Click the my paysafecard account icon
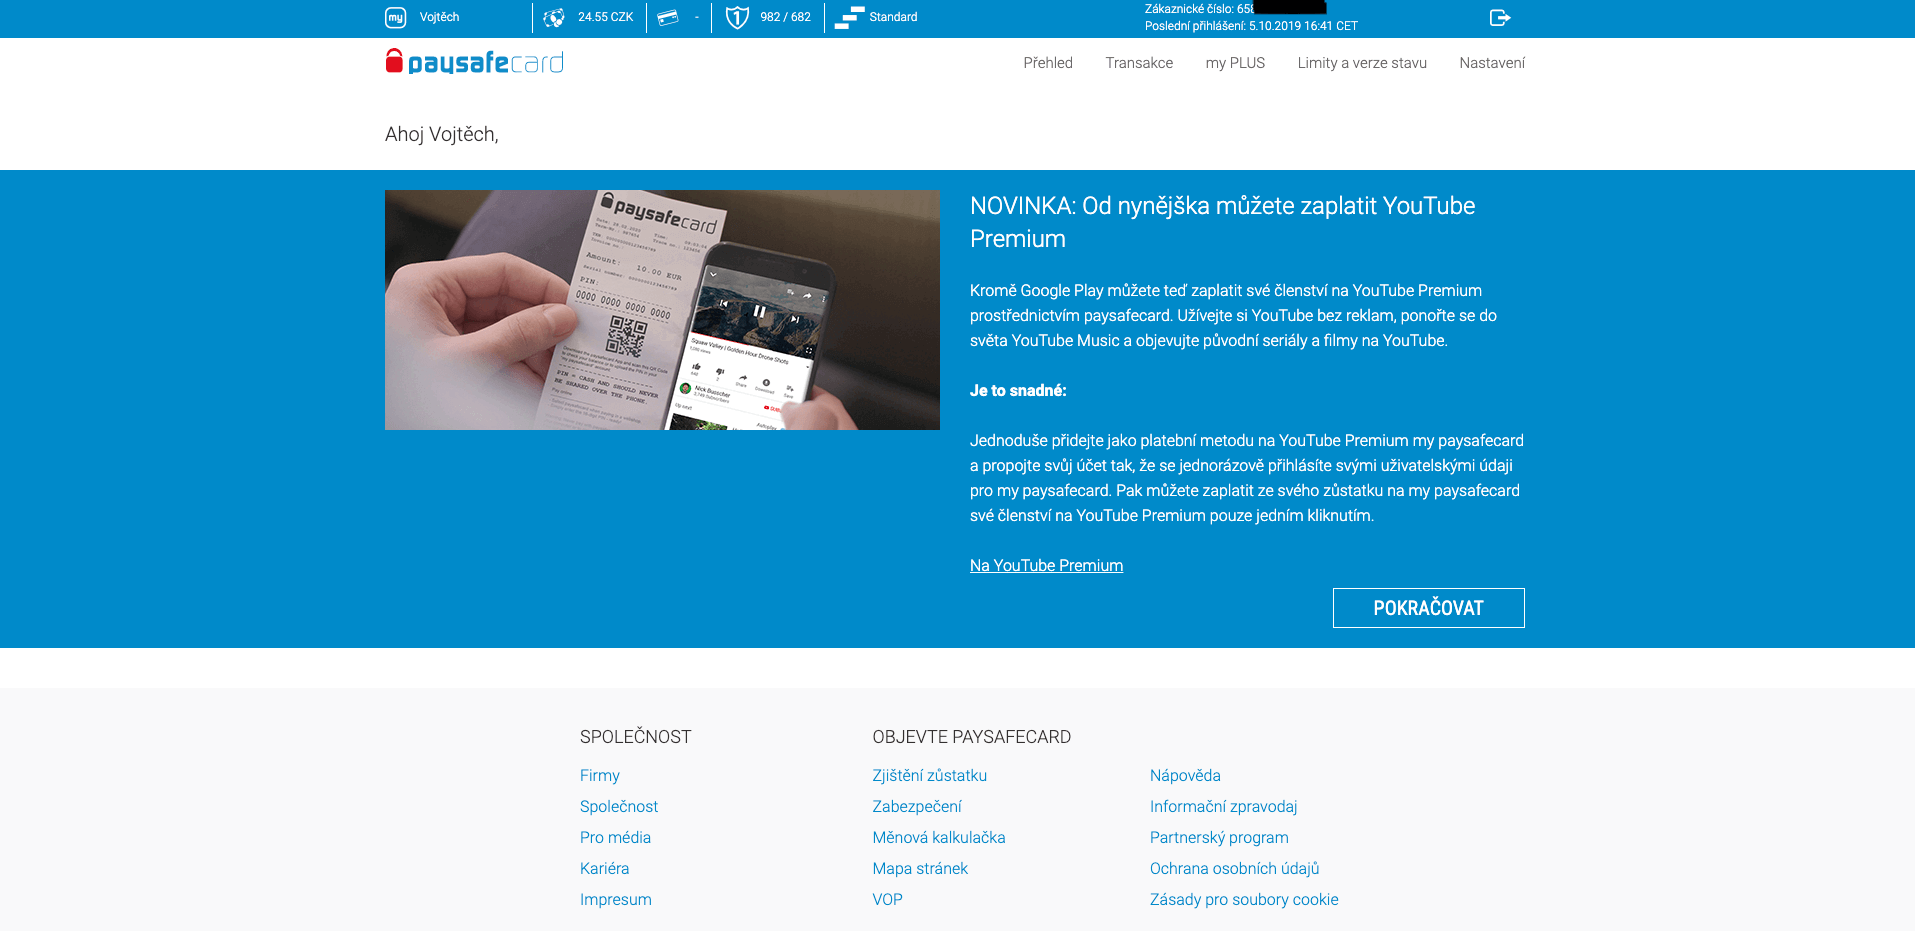 tap(396, 18)
